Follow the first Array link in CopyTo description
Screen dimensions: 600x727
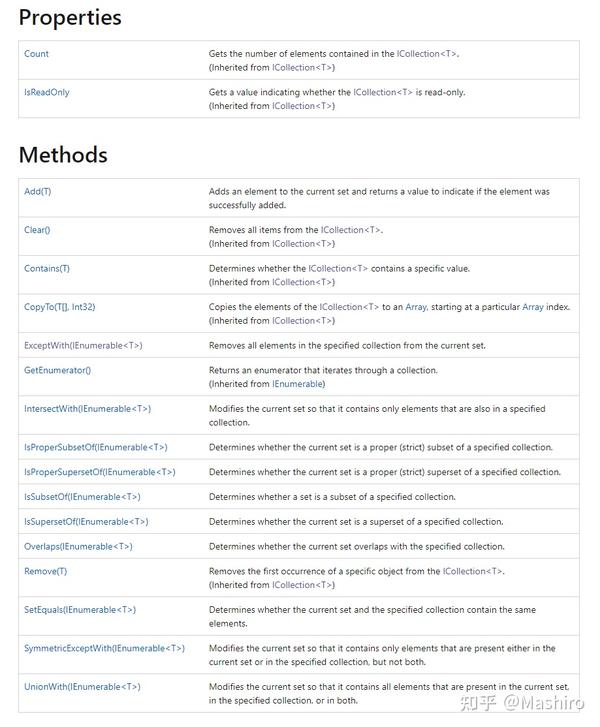[416, 307]
